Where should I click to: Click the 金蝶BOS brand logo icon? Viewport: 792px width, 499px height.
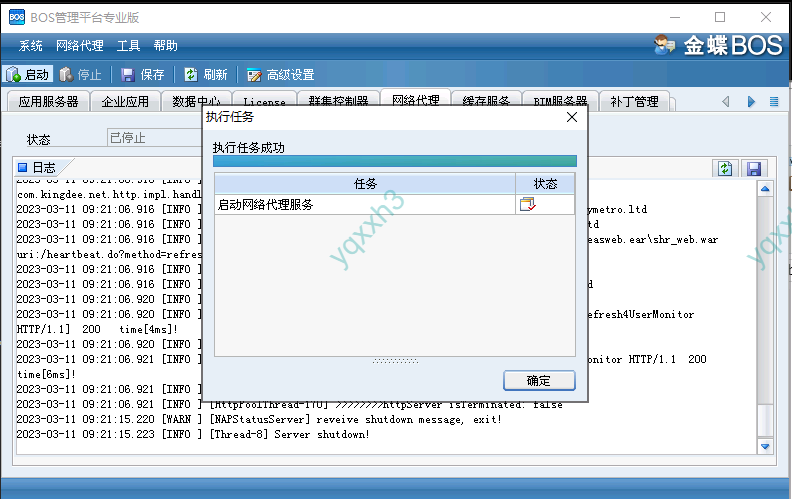(664, 45)
